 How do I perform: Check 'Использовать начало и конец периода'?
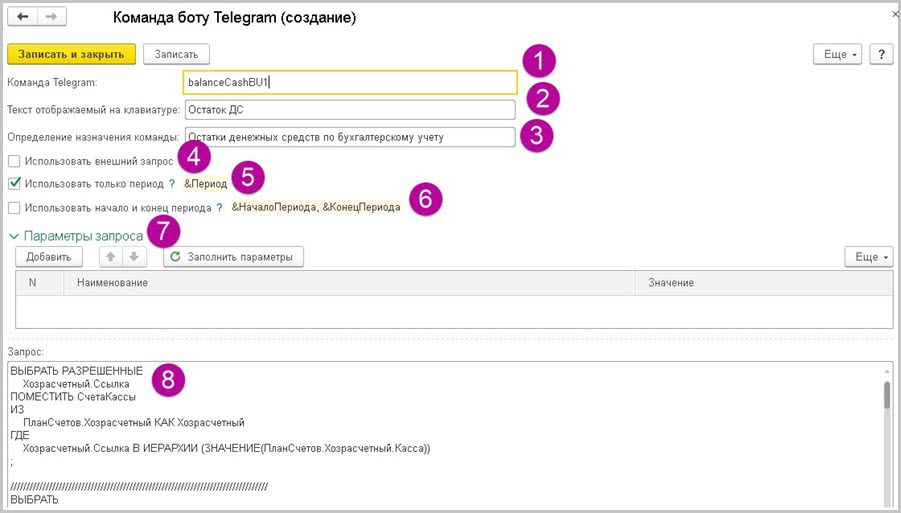[14, 208]
